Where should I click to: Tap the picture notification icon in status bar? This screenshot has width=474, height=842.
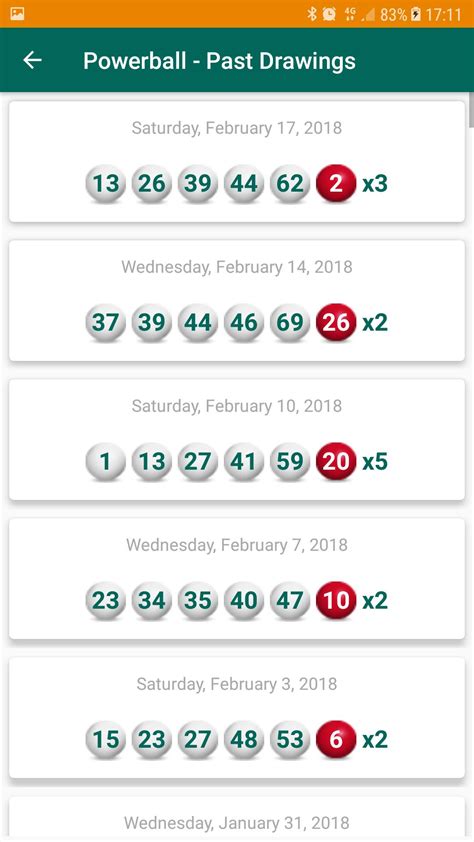[17, 14]
